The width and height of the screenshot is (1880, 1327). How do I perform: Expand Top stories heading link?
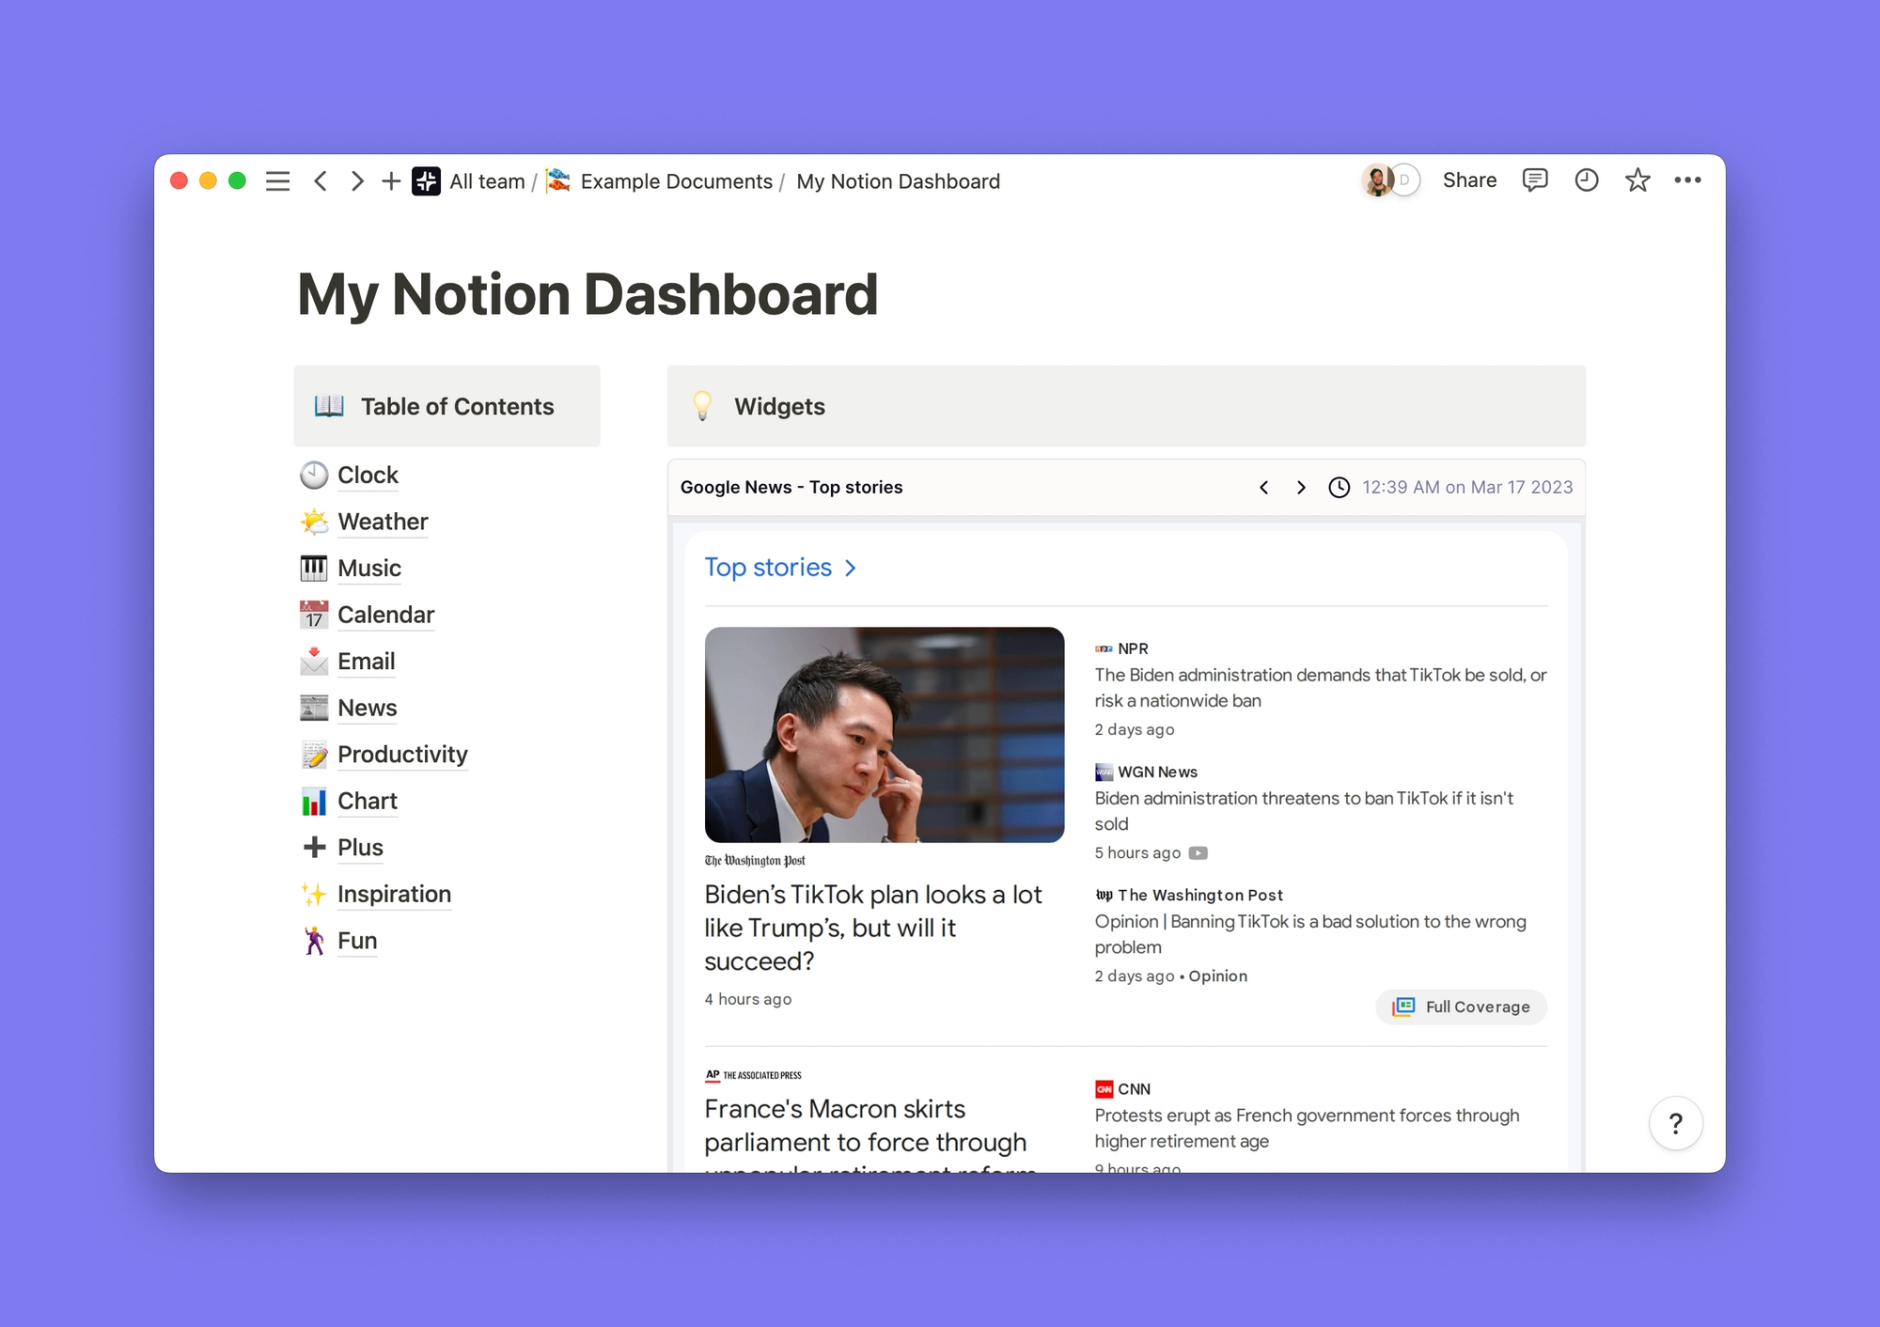(780, 567)
